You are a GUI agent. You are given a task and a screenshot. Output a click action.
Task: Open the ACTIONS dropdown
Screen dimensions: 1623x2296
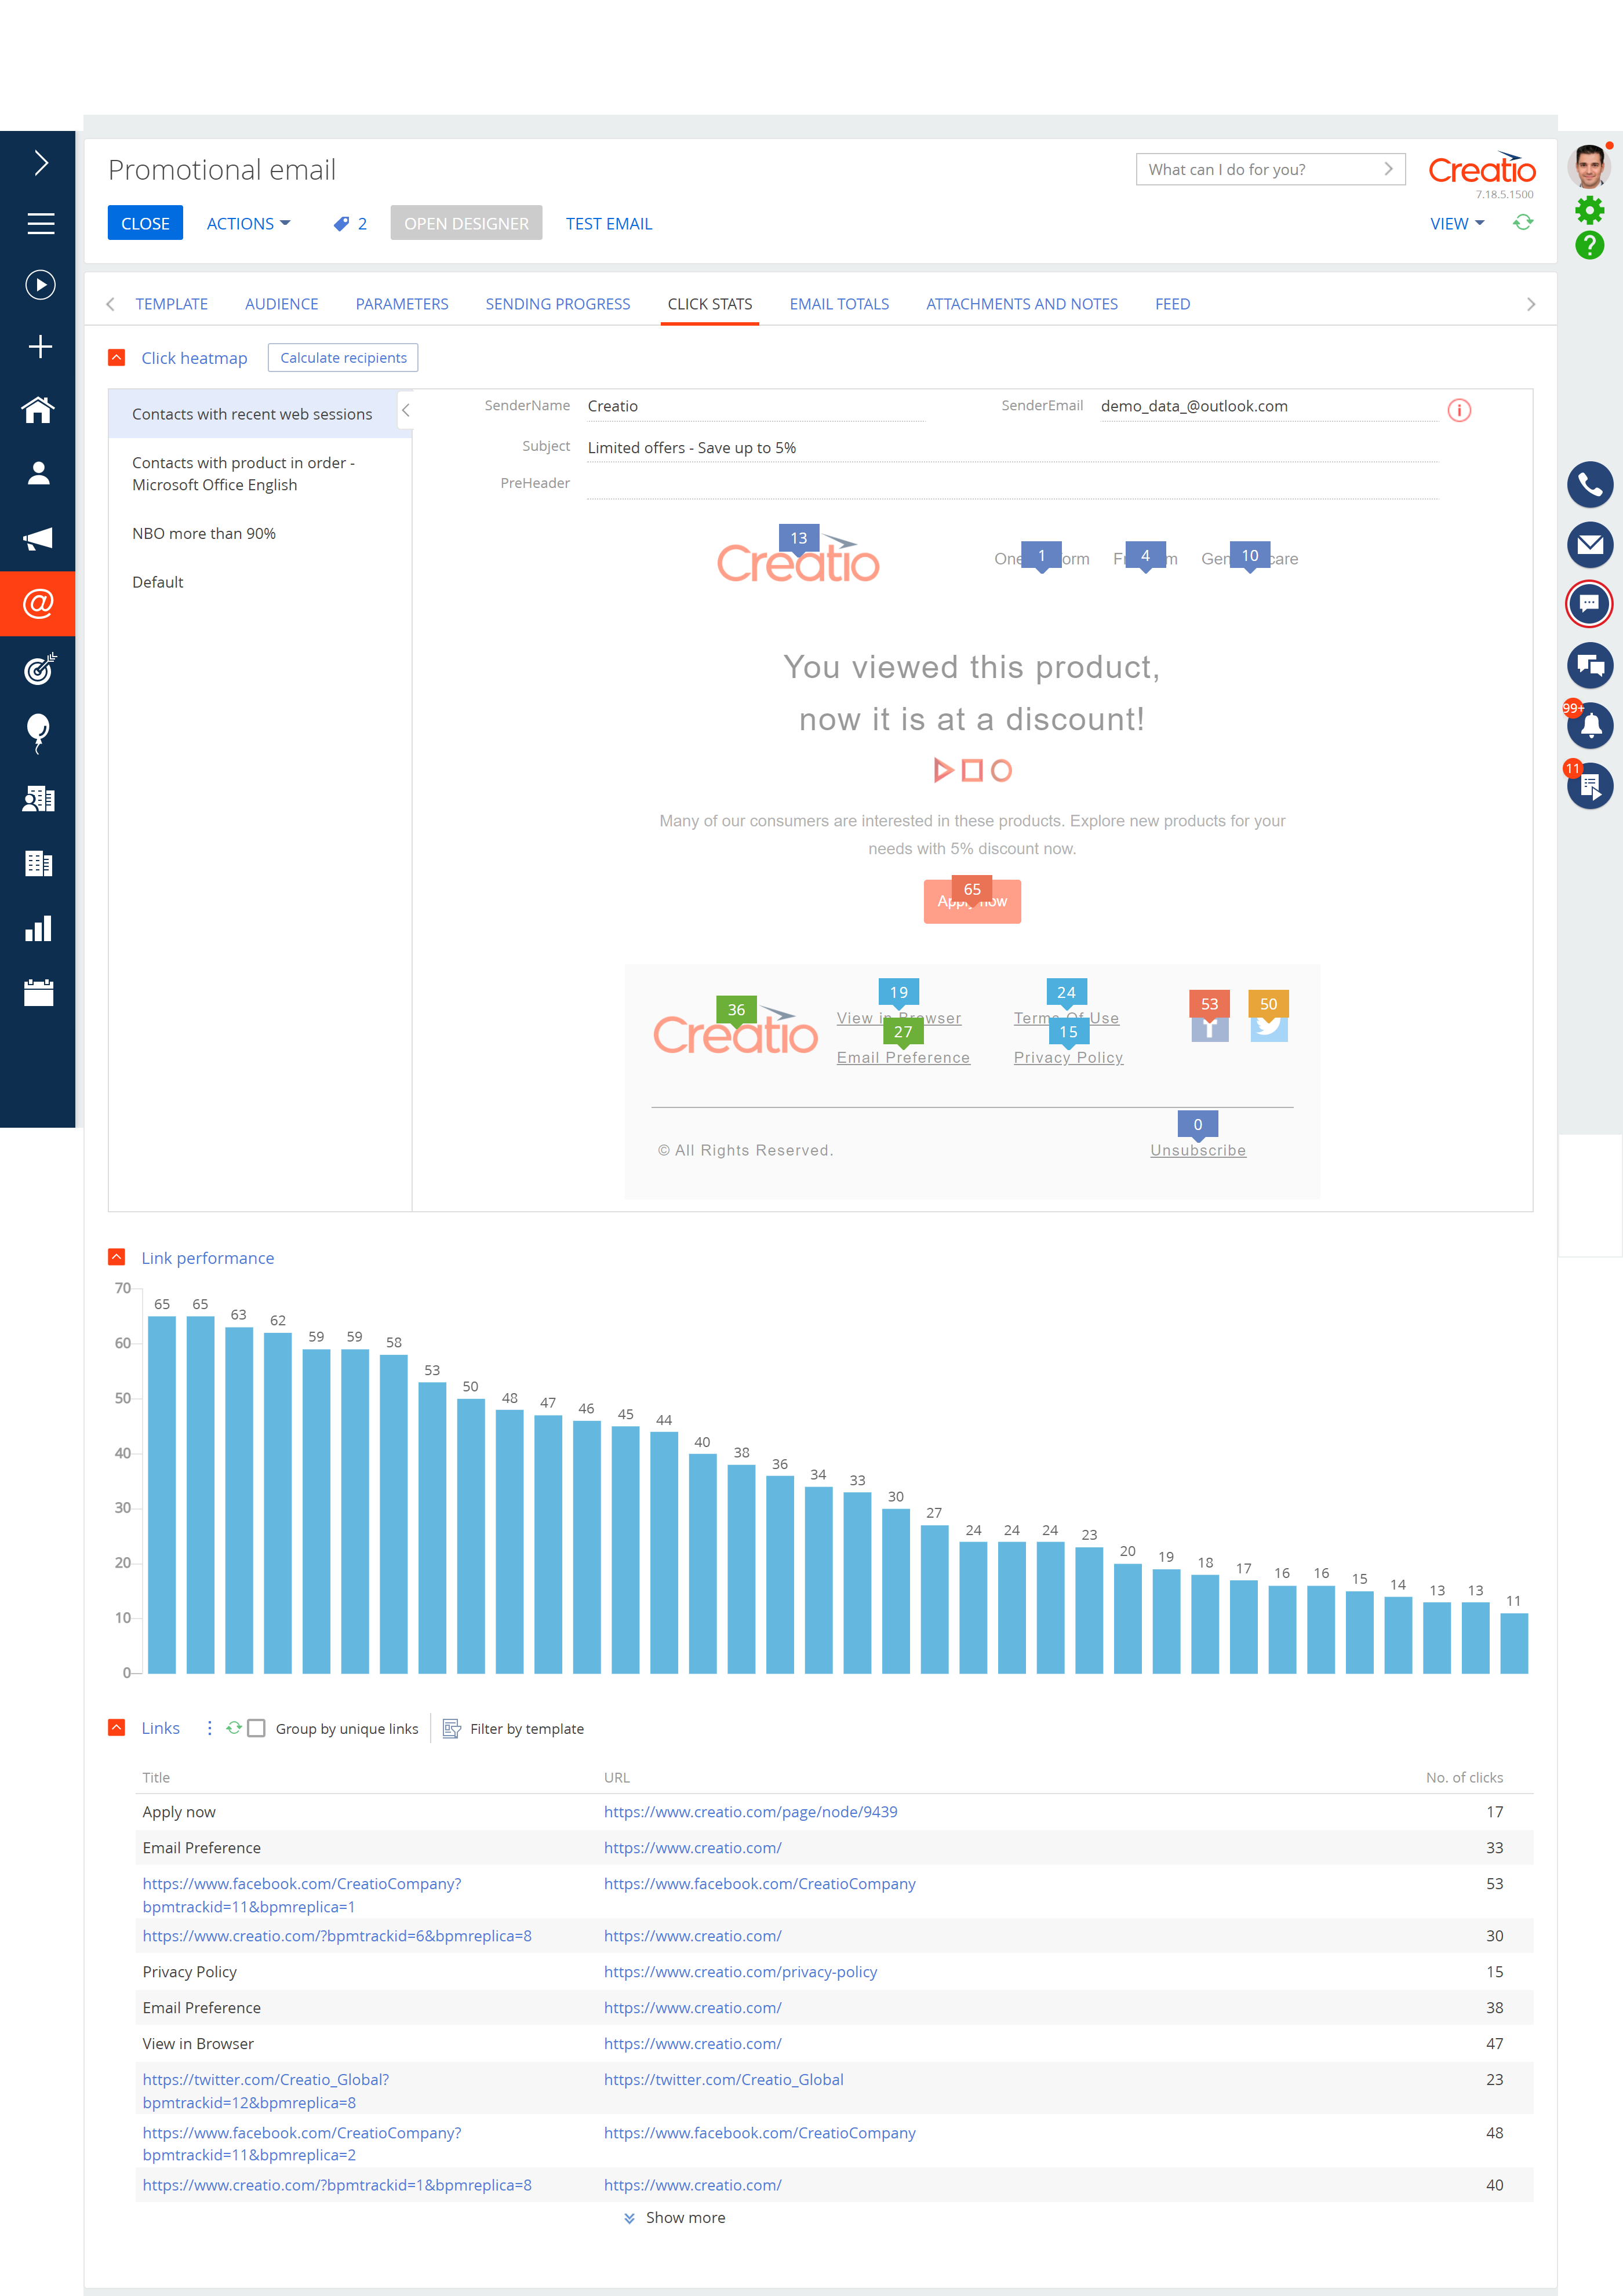[247, 223]
